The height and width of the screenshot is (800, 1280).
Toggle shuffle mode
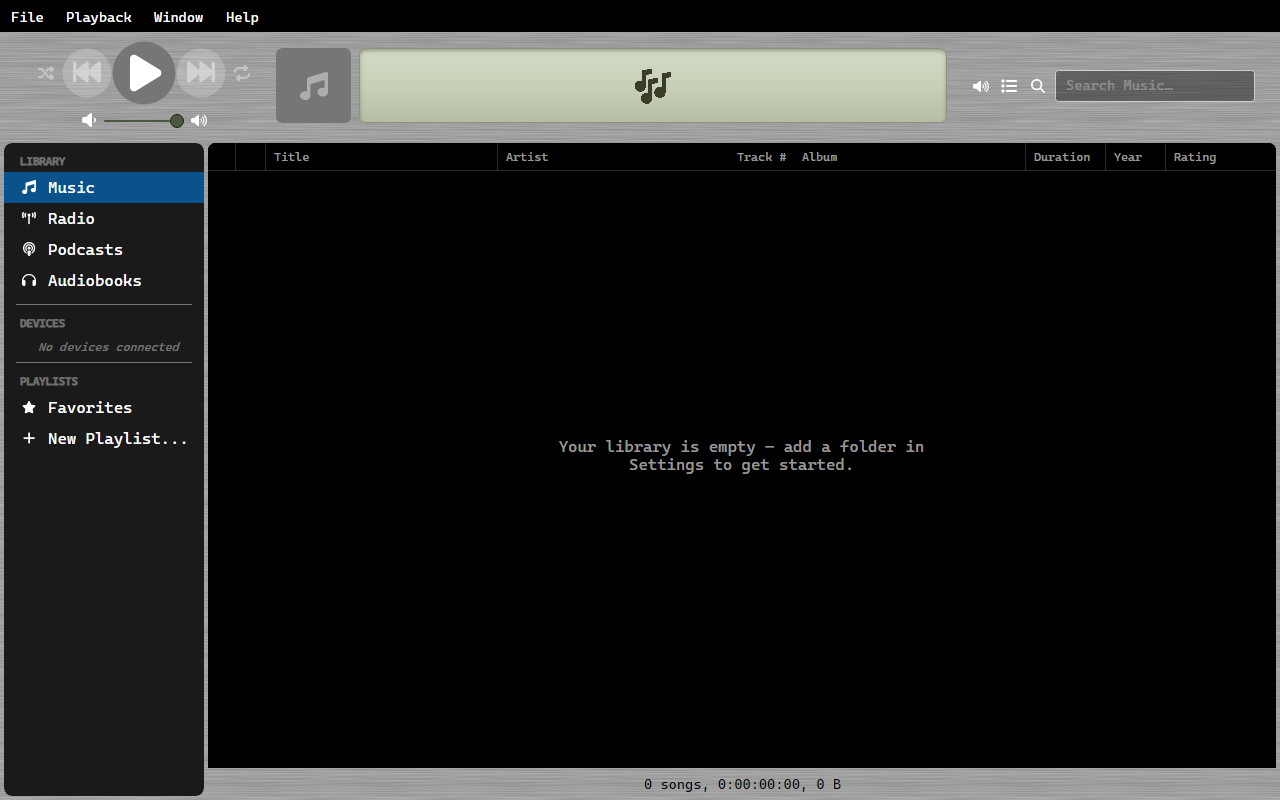point(46,73)
